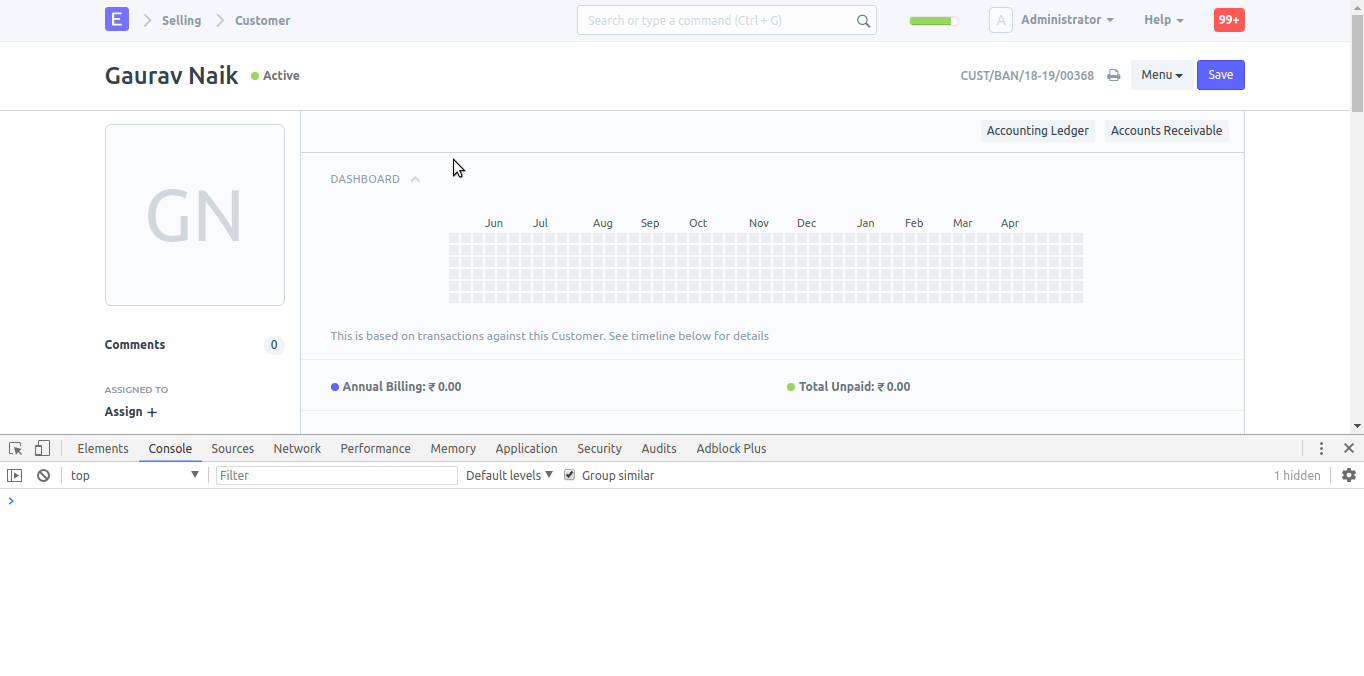Click the Selling breadcrumb link
1364x676 pixels.
(181, 19)
